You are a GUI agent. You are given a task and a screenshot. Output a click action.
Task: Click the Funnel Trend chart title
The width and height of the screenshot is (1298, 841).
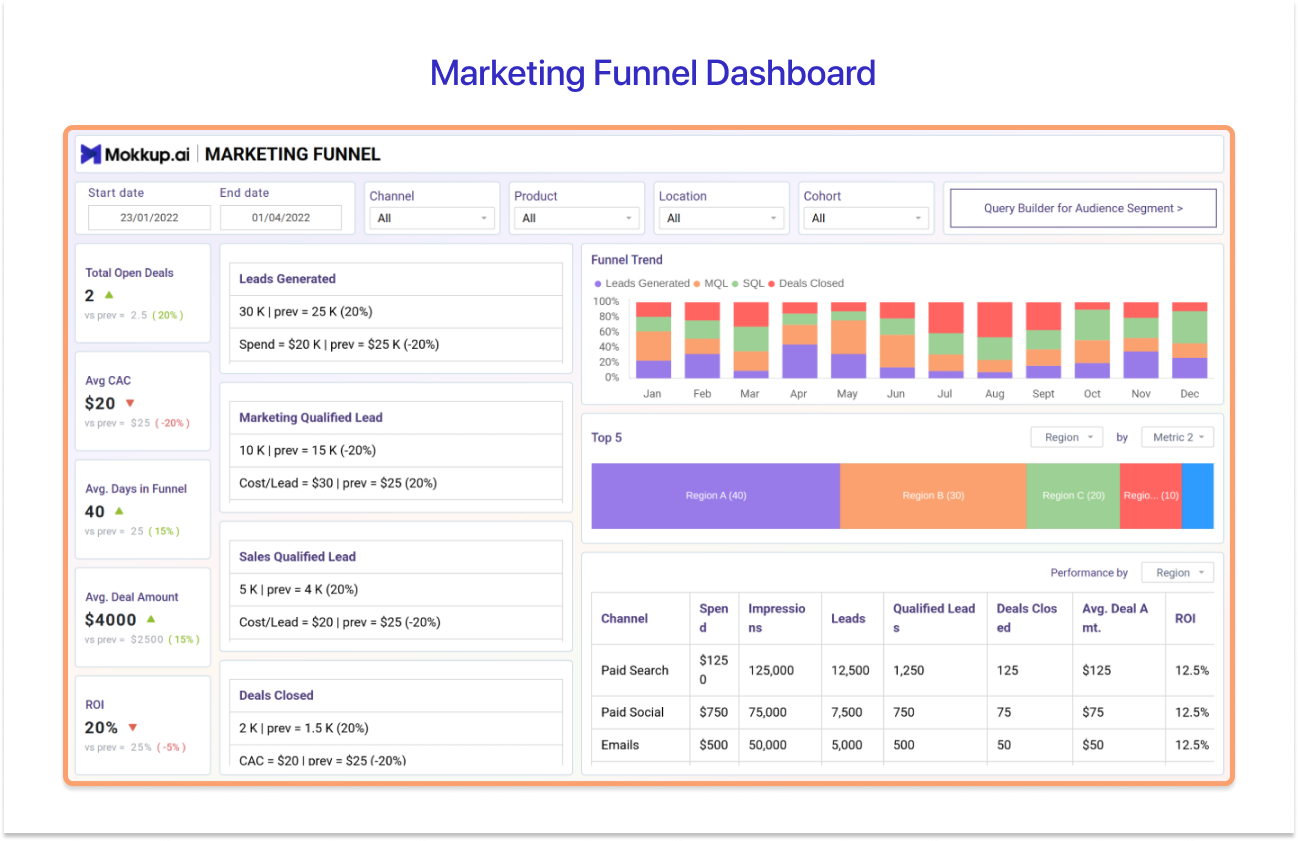(x=627, y=260)
